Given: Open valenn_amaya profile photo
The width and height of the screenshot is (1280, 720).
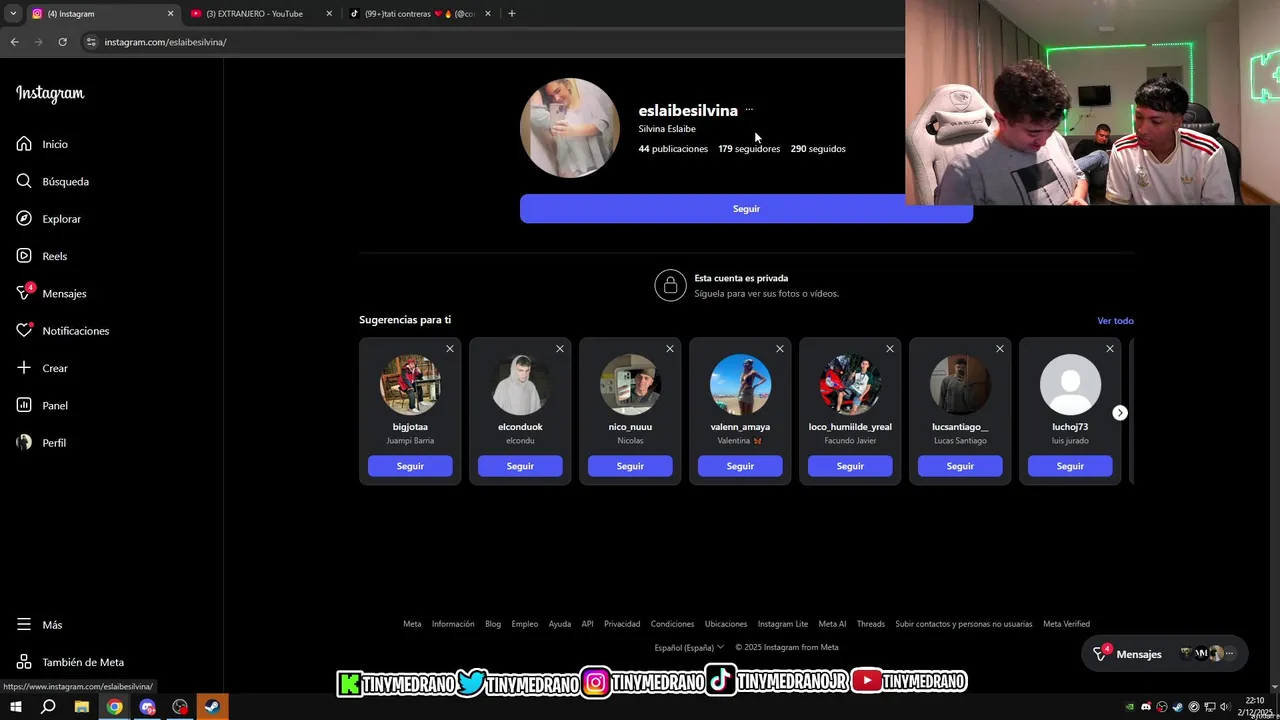Looking at the screenshot, I should (x=740, y=385).
